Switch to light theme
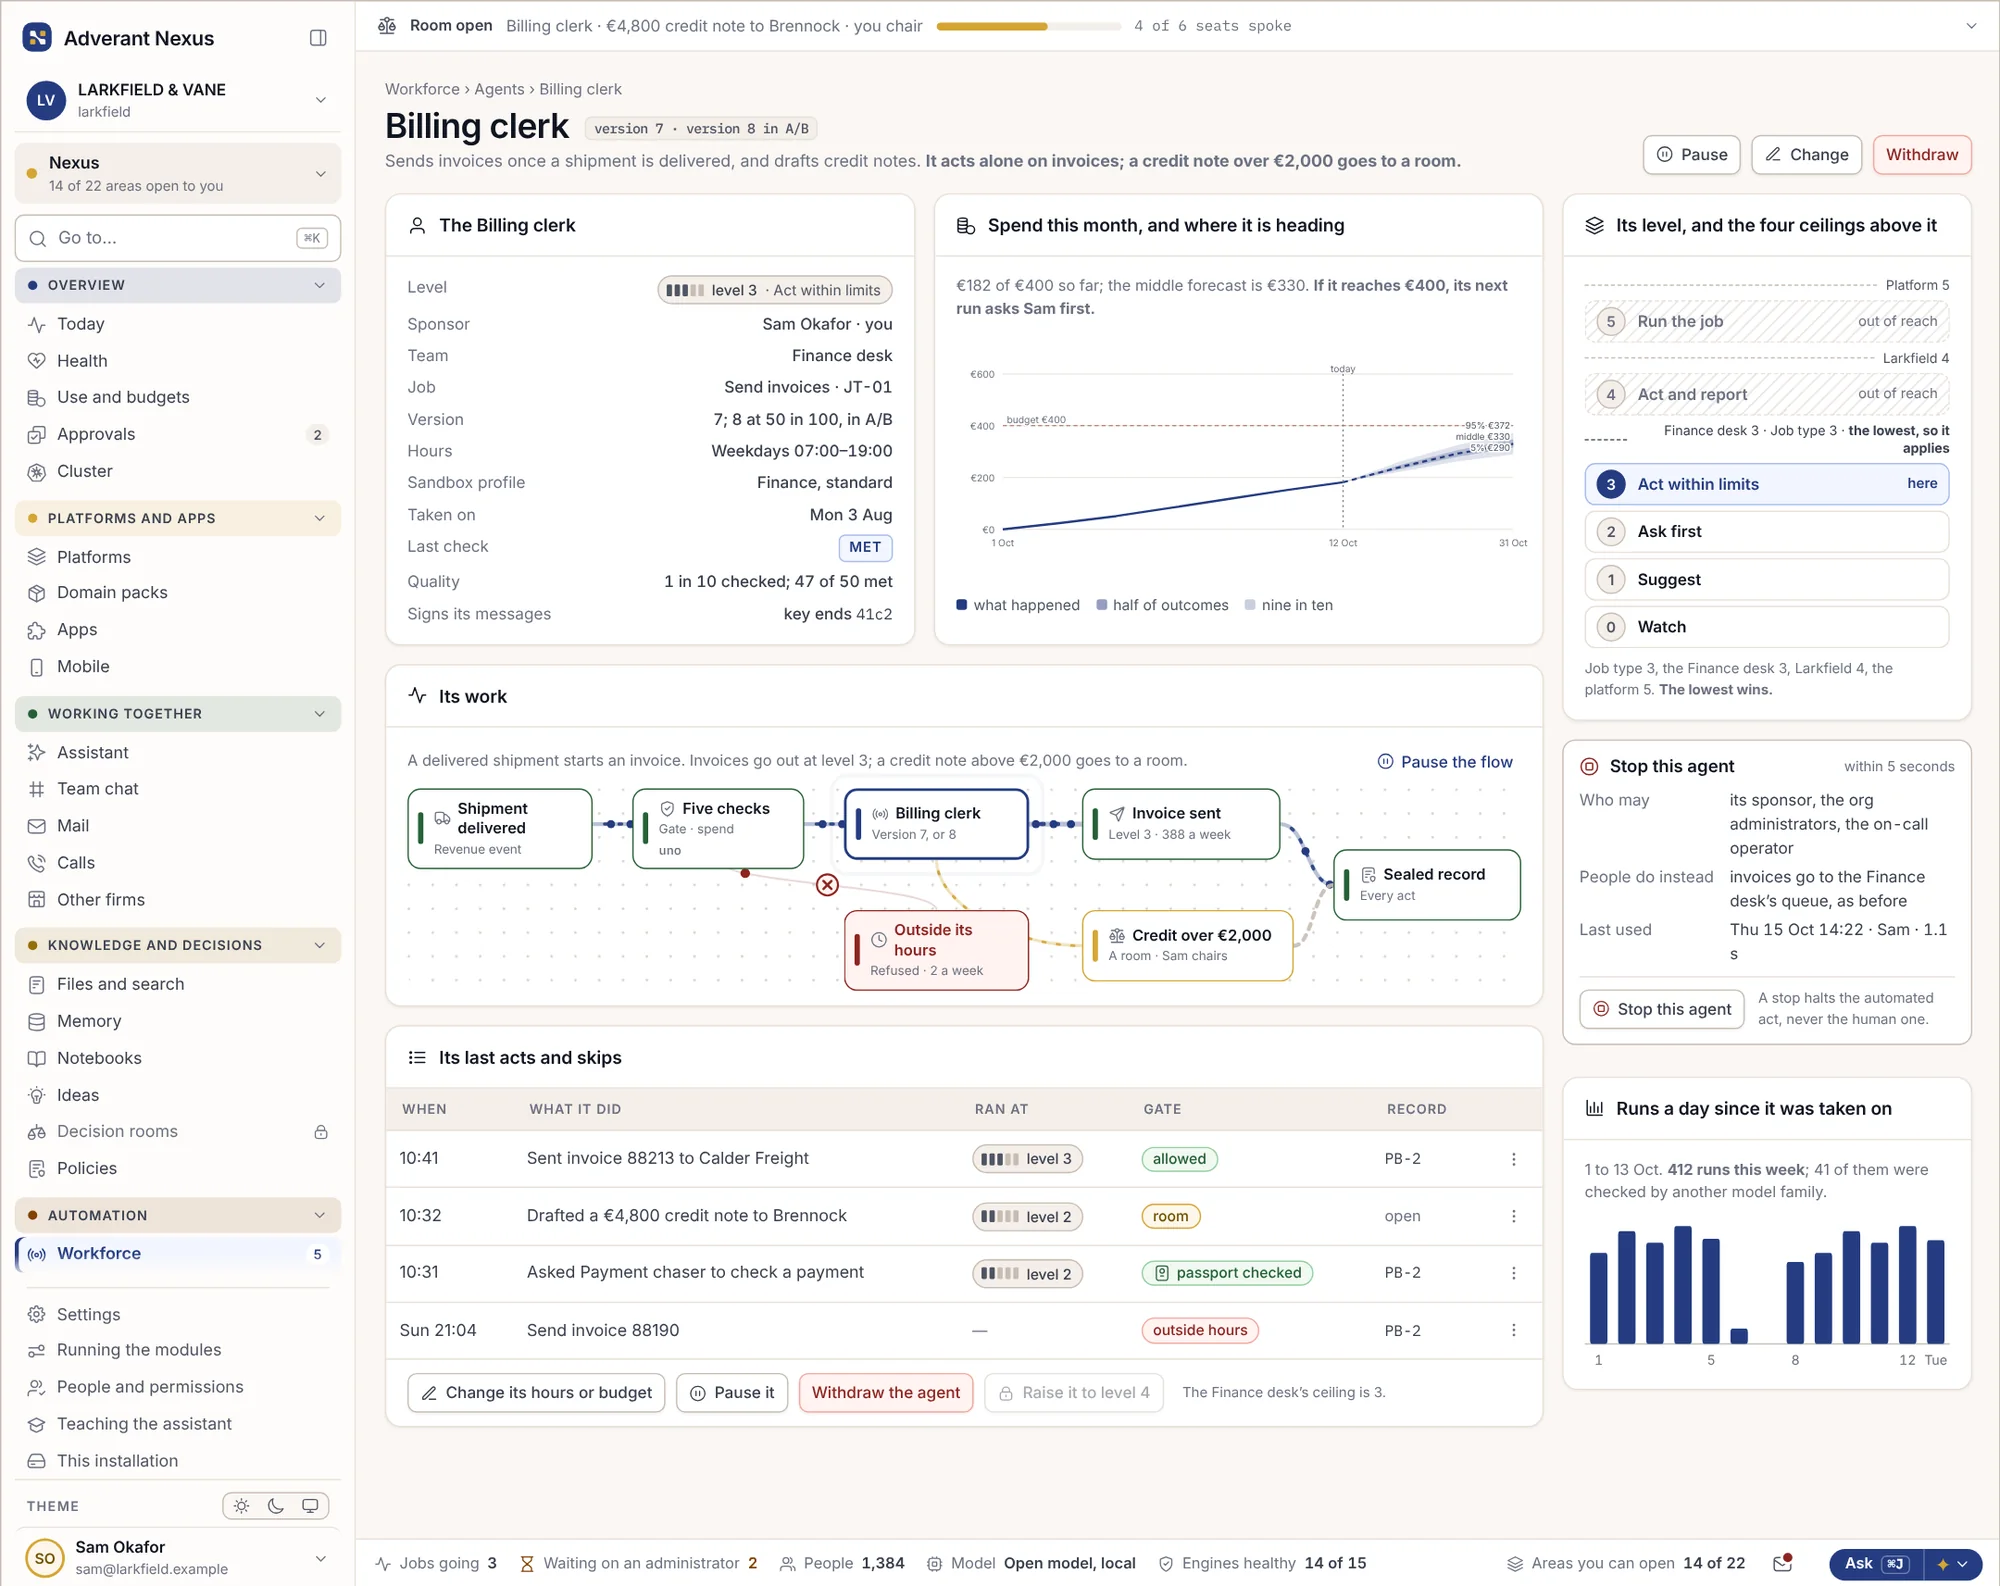Viewport: 2000px width, 1586px height. 242,1506
